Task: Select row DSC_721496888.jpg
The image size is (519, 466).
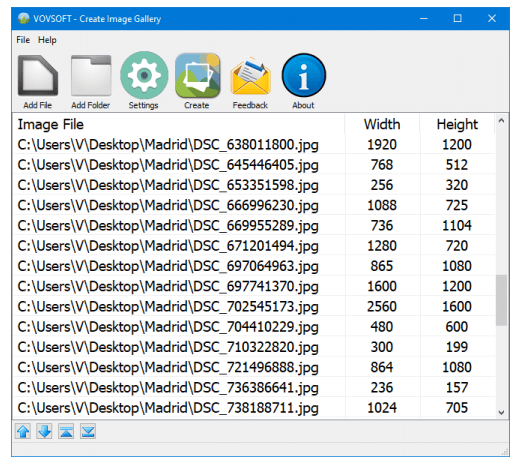Action: pos(254,367)
